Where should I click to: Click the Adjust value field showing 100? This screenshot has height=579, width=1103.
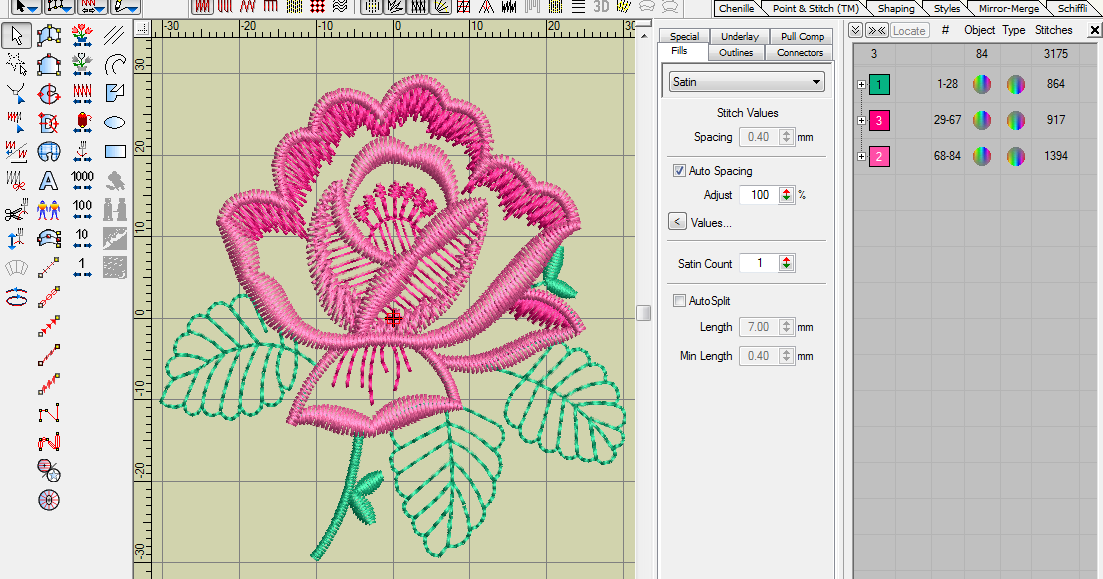[x=759, y=195]
